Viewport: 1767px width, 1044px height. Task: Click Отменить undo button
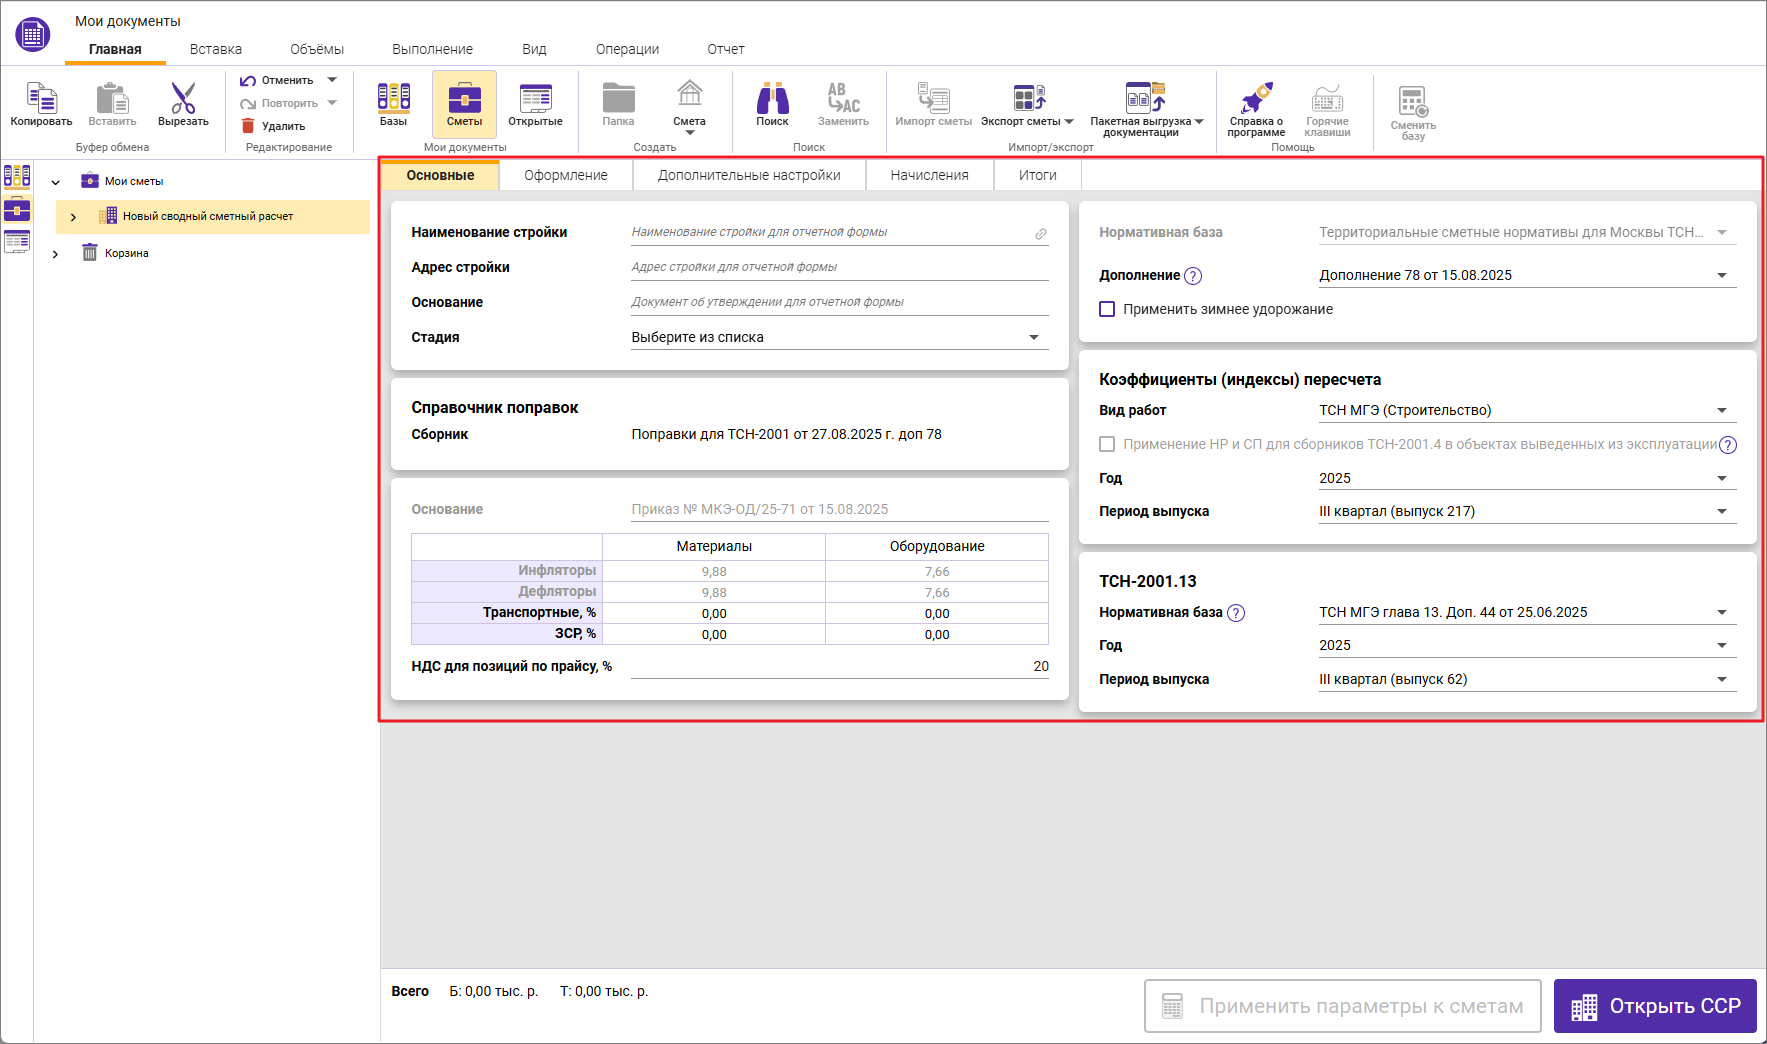[278, 80]
